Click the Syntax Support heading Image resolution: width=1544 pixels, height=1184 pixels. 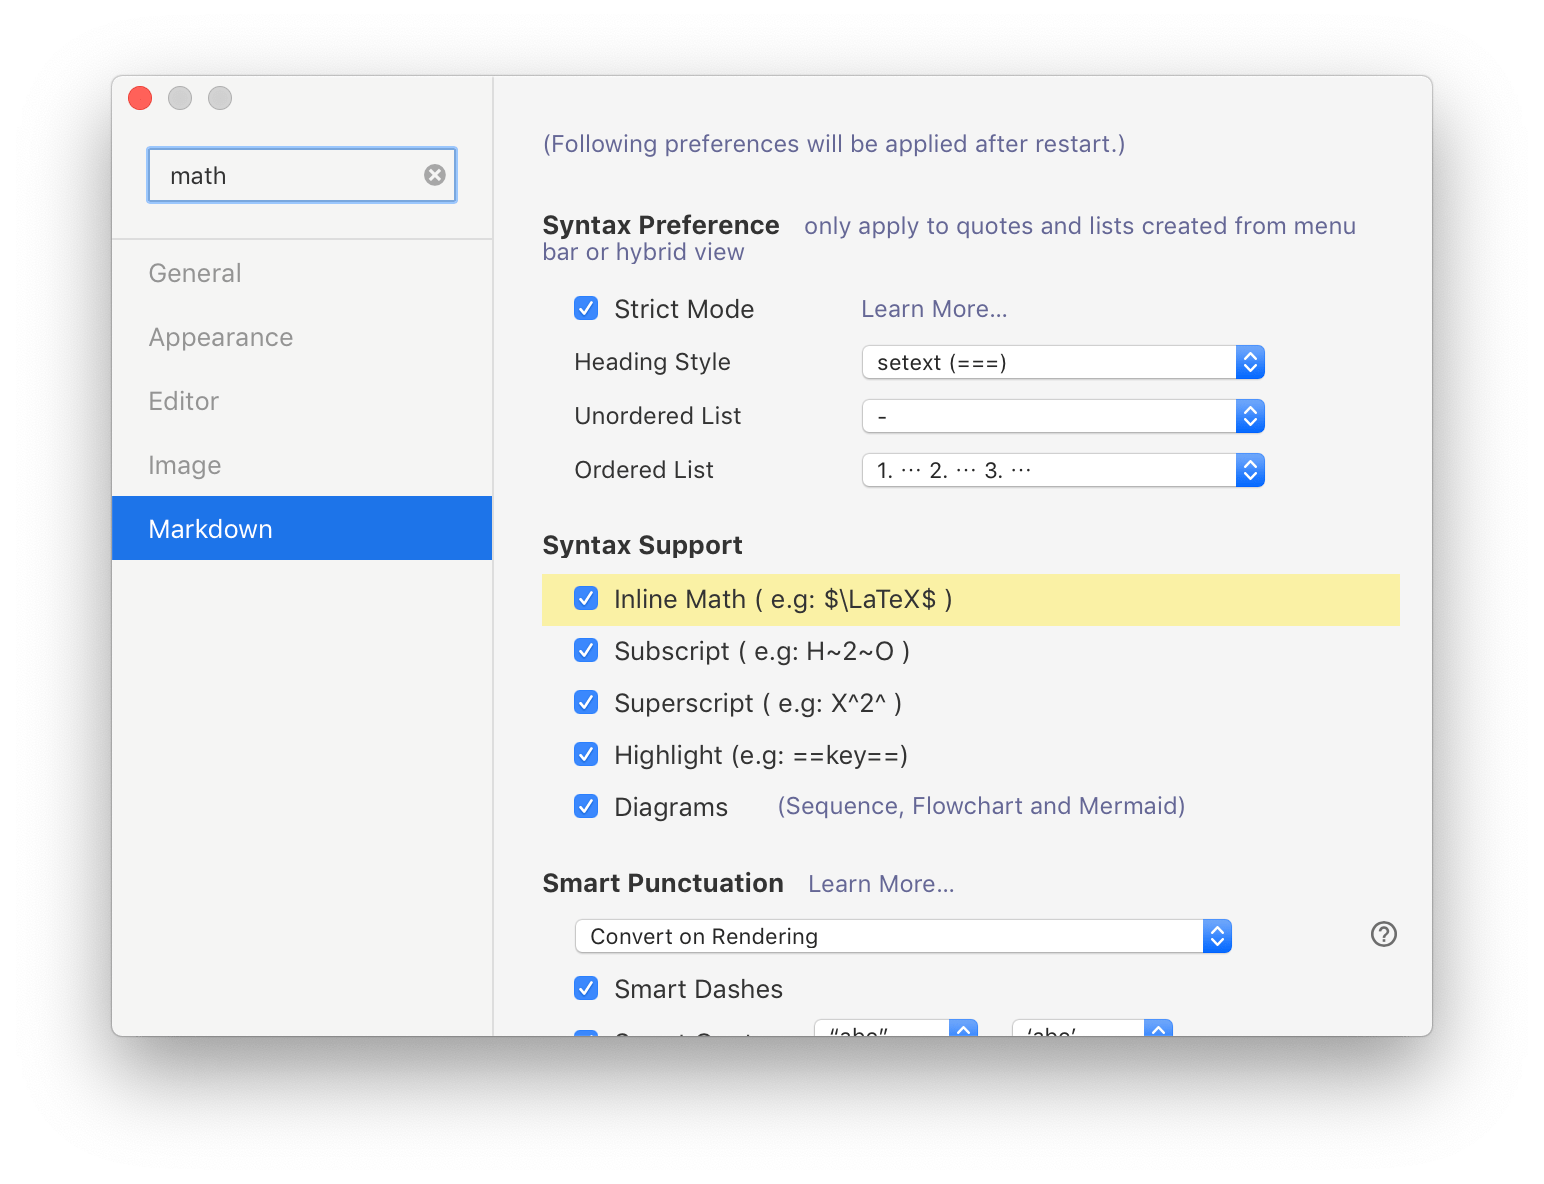642,545
